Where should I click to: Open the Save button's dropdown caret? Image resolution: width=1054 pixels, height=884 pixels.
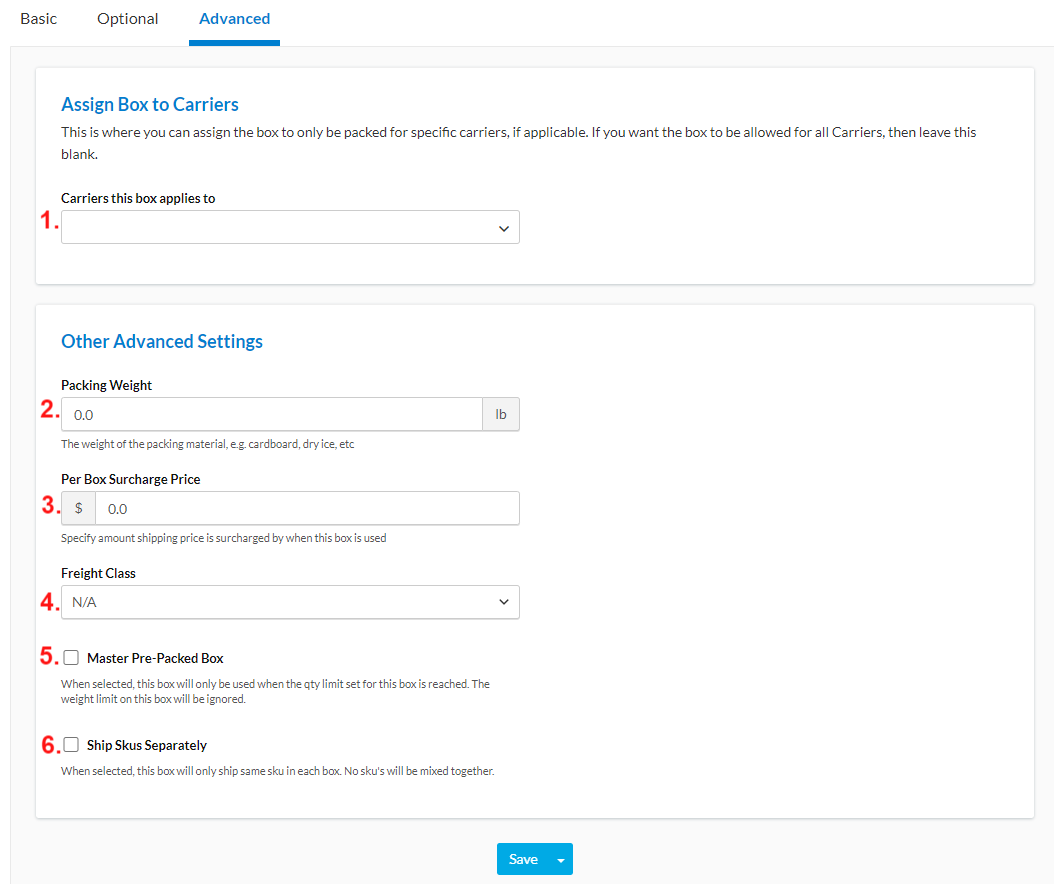click(561, 860)
